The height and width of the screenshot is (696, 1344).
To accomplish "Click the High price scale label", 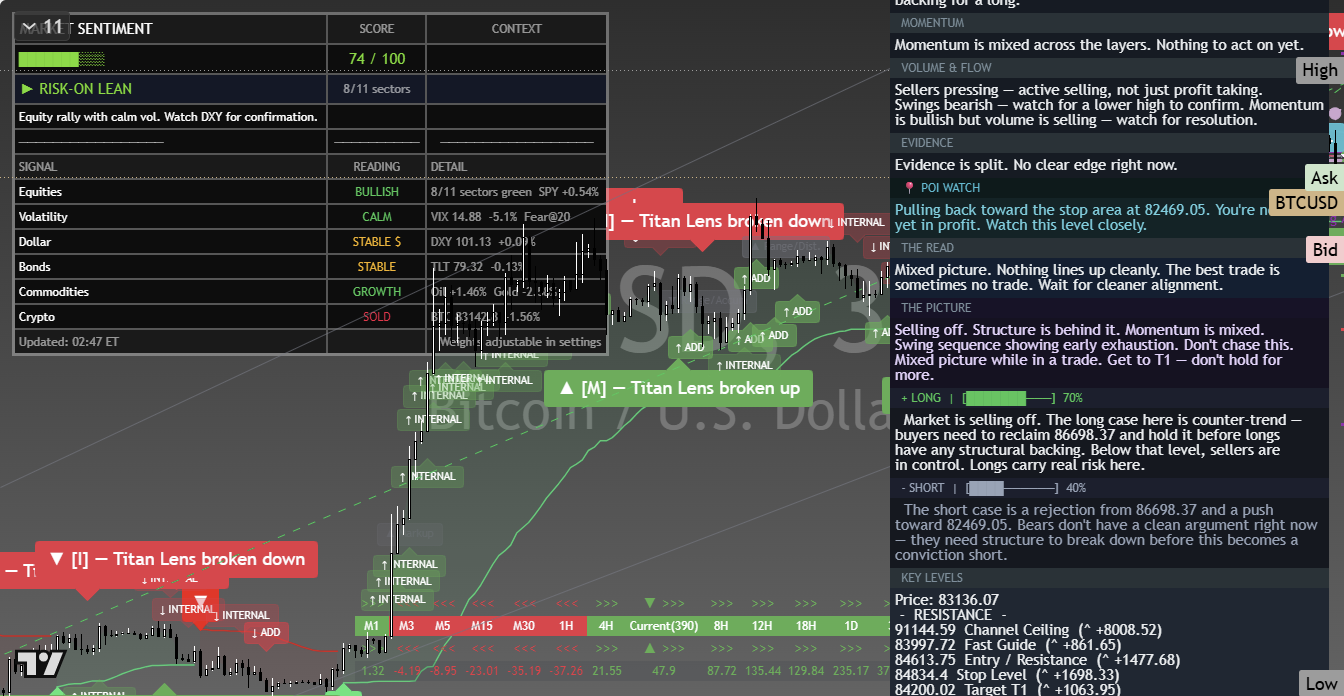I will pos(1320,70).
